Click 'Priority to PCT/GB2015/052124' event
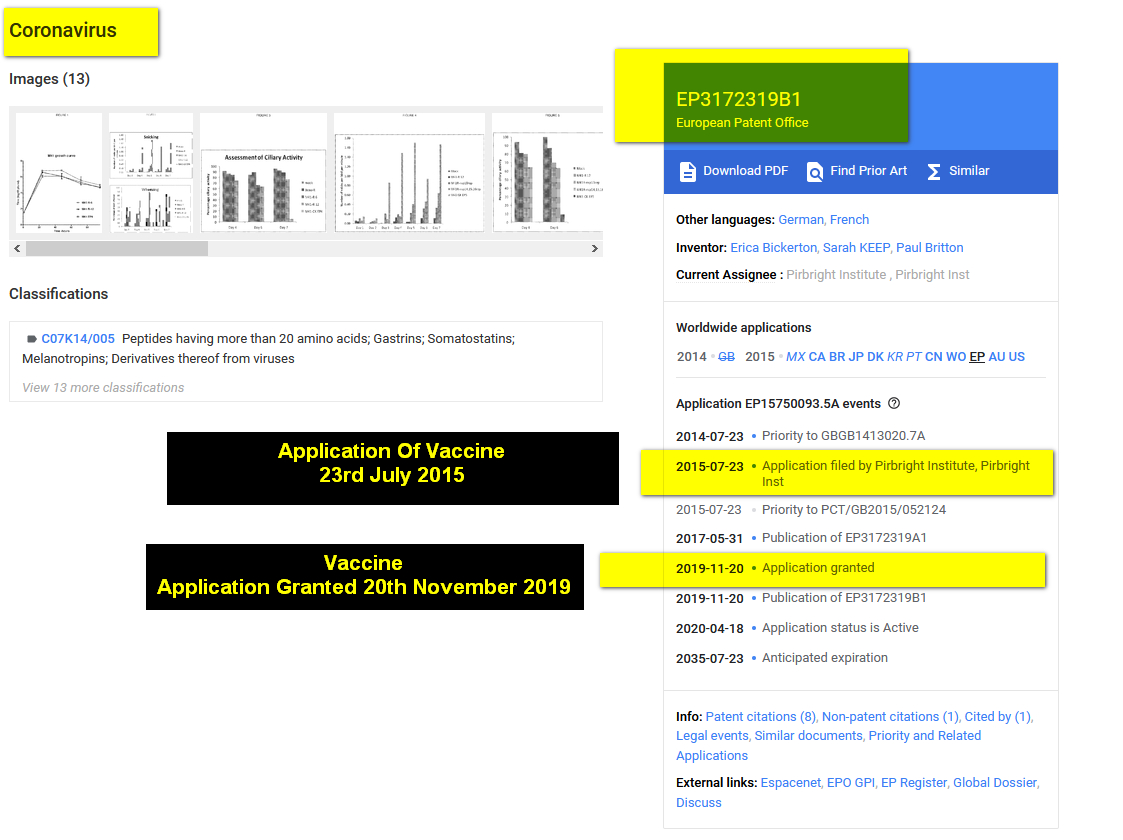Screen dimensions: 1123x840 [x=854, y=510]
